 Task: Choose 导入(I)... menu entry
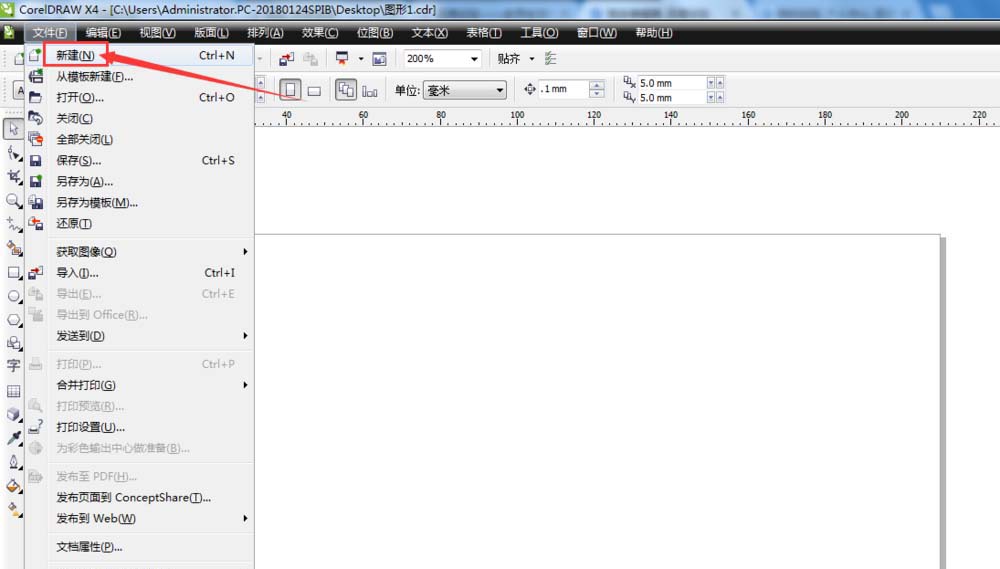tap(139, 273)
